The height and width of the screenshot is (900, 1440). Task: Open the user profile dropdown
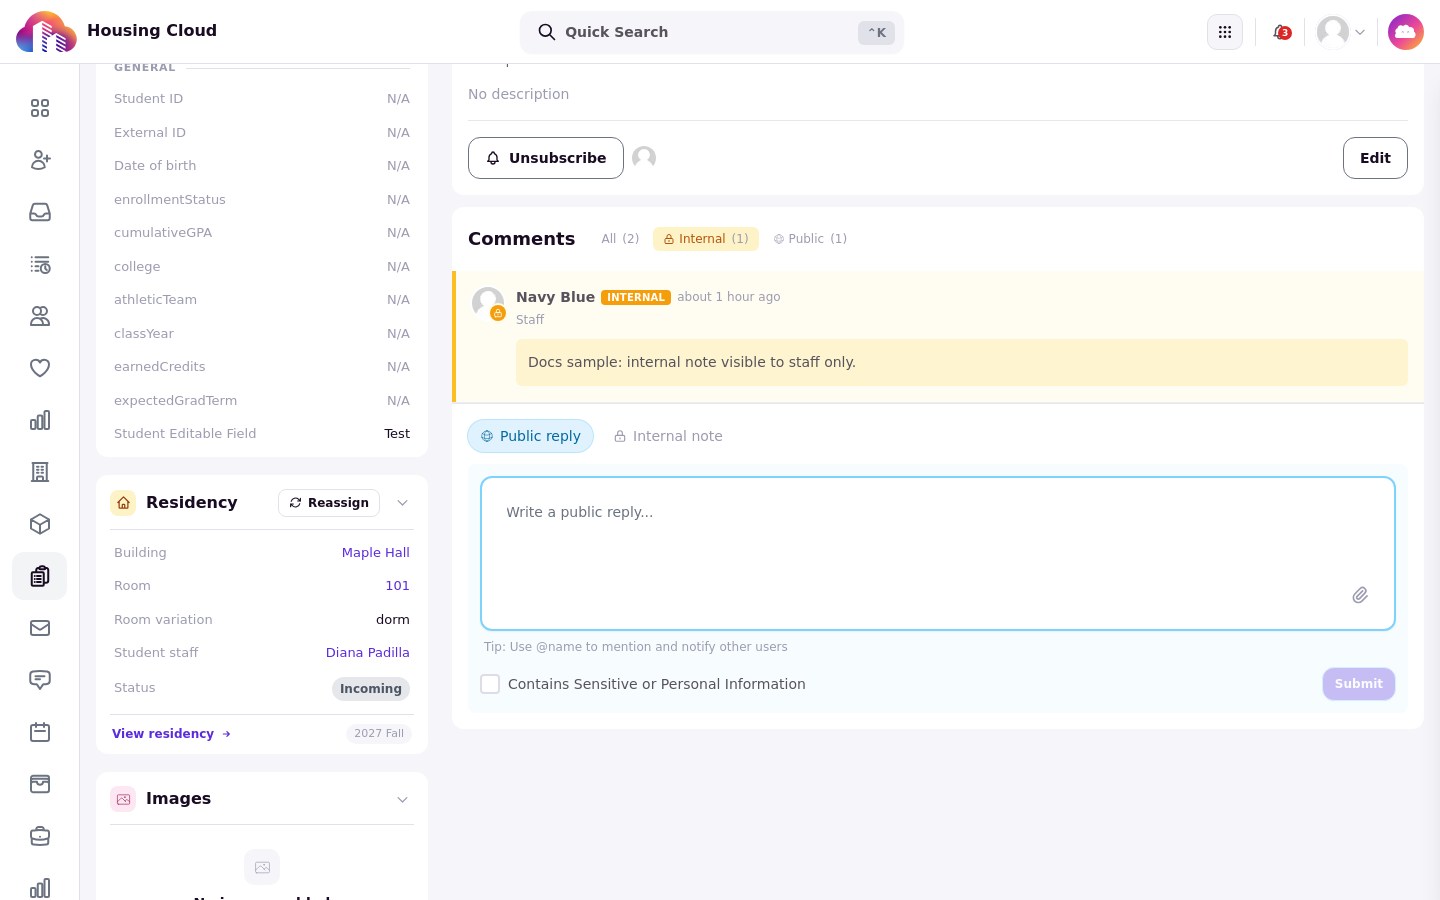pos(1341,32)
